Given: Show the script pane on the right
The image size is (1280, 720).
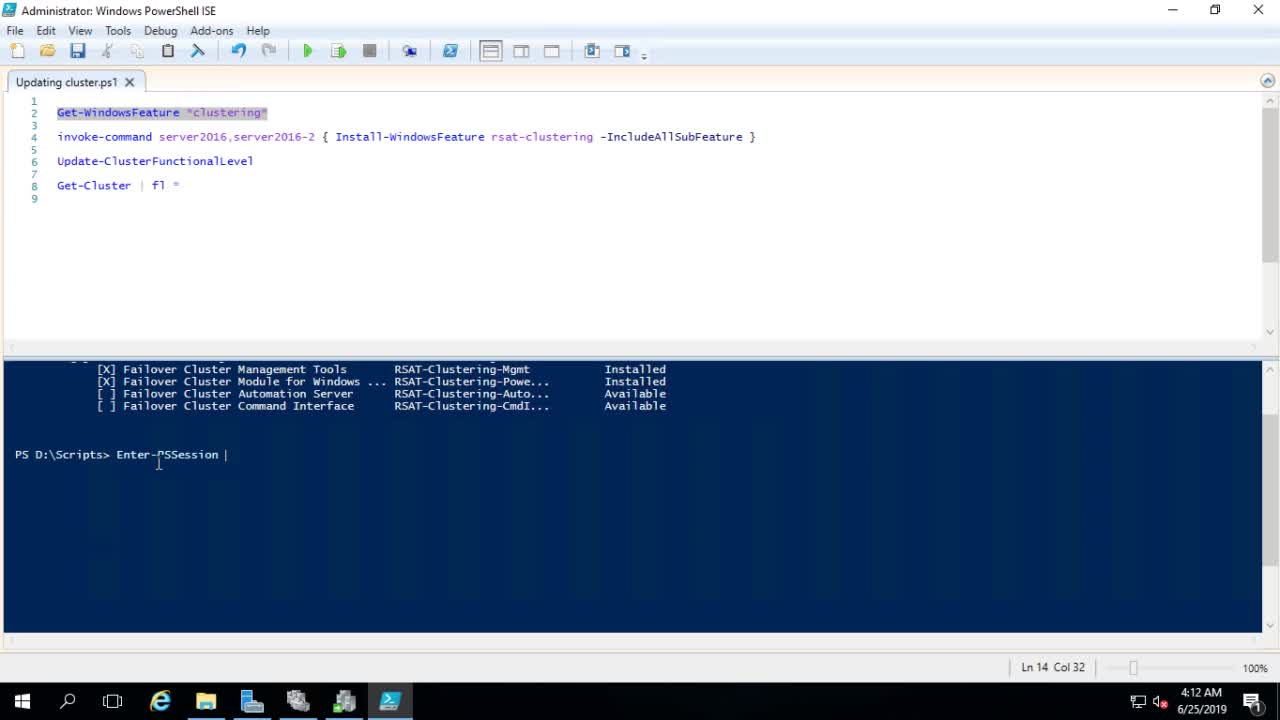Looking at the screenshot, I should coord(521,51).
